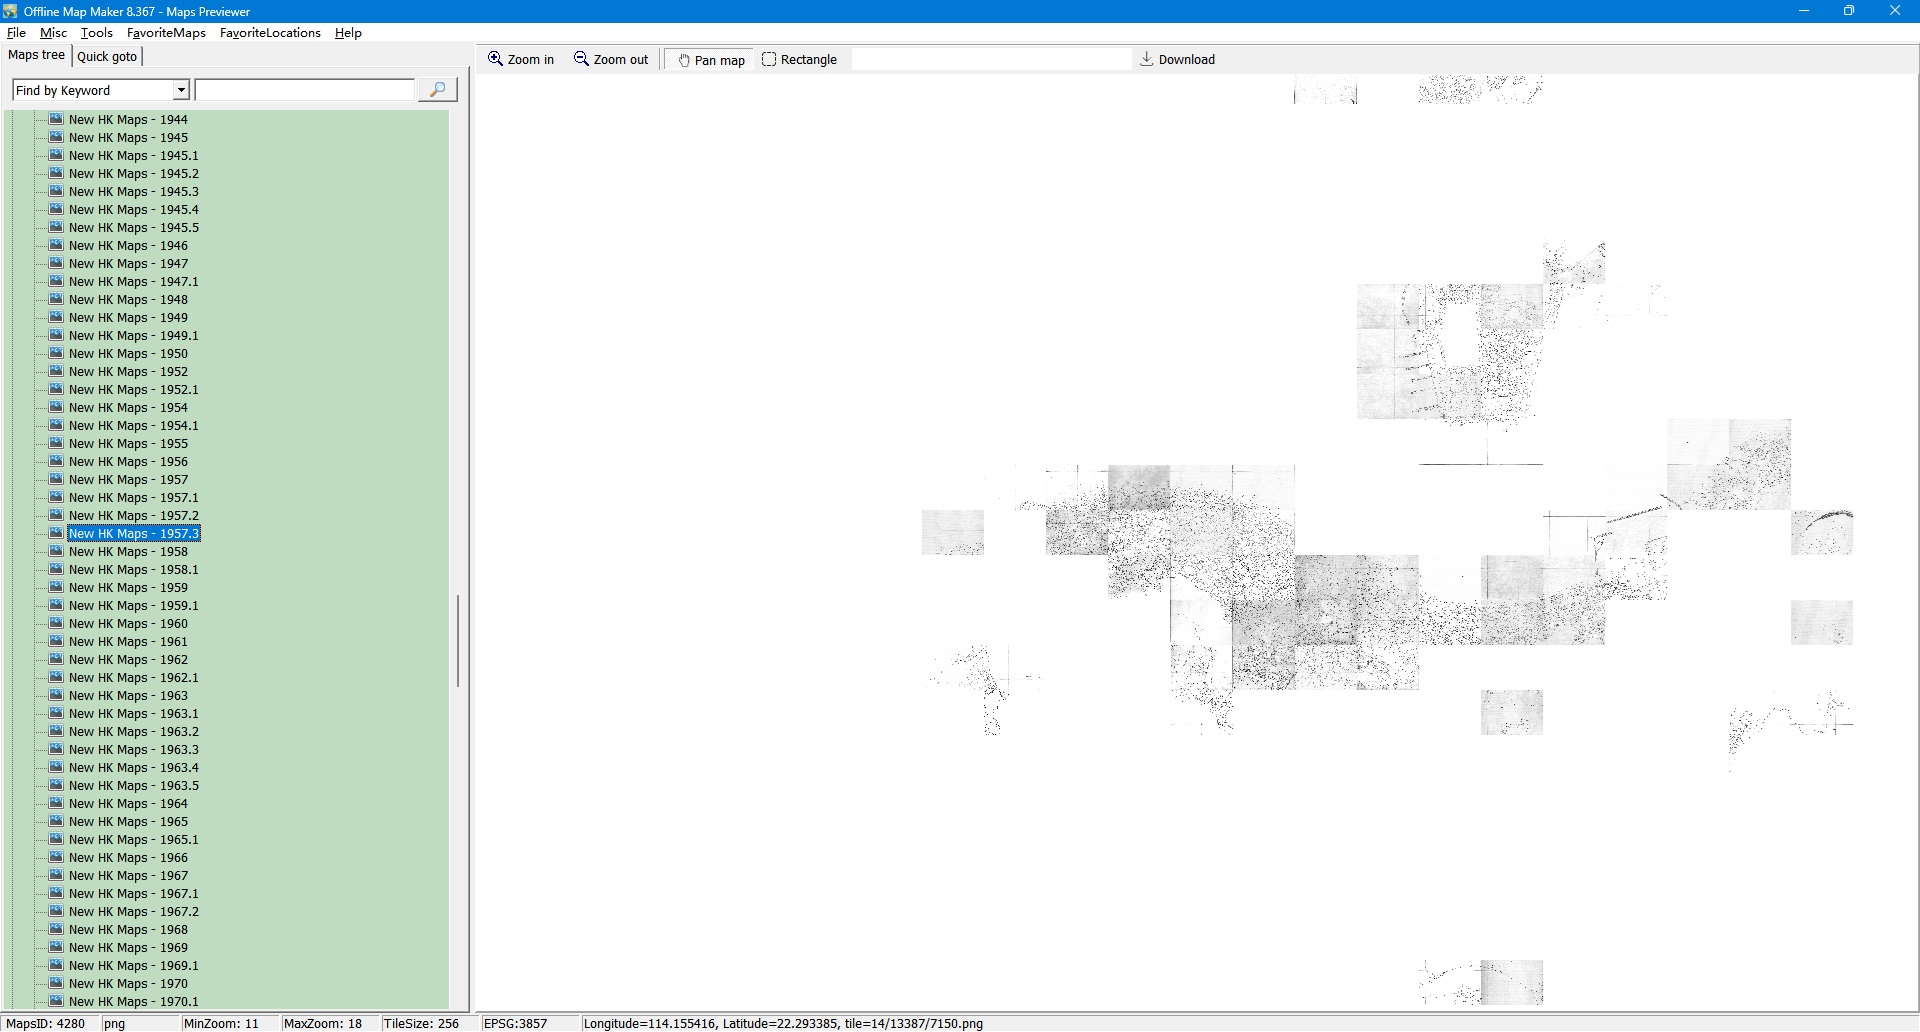This screenshot has height=1032, width=1920.
Task: Open the Tools menu
Action: point(97,33)
